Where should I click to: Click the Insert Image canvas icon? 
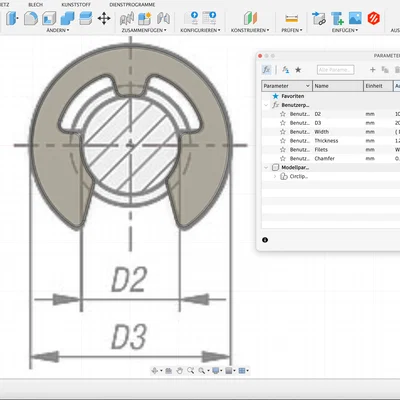[355, 18]
